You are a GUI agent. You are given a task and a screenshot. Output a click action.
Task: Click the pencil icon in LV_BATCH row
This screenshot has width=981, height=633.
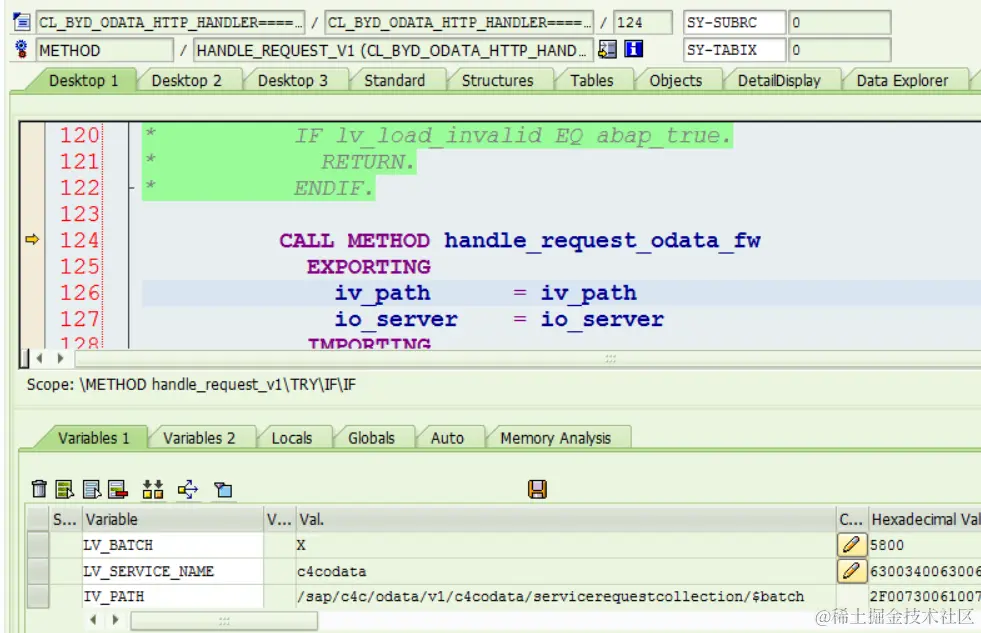851,545
